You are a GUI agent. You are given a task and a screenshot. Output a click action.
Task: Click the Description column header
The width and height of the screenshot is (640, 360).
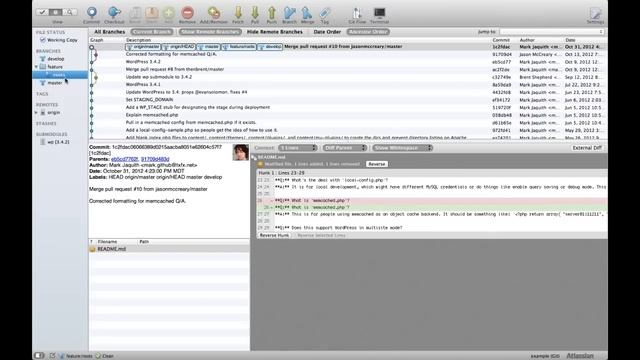coord(138,40)
